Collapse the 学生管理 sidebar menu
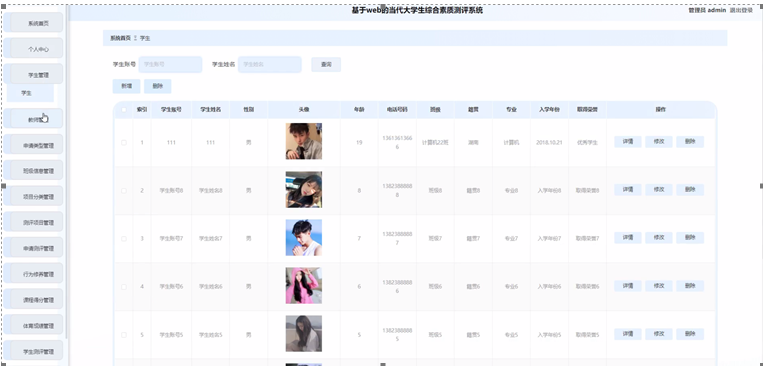 click(34, 74)
